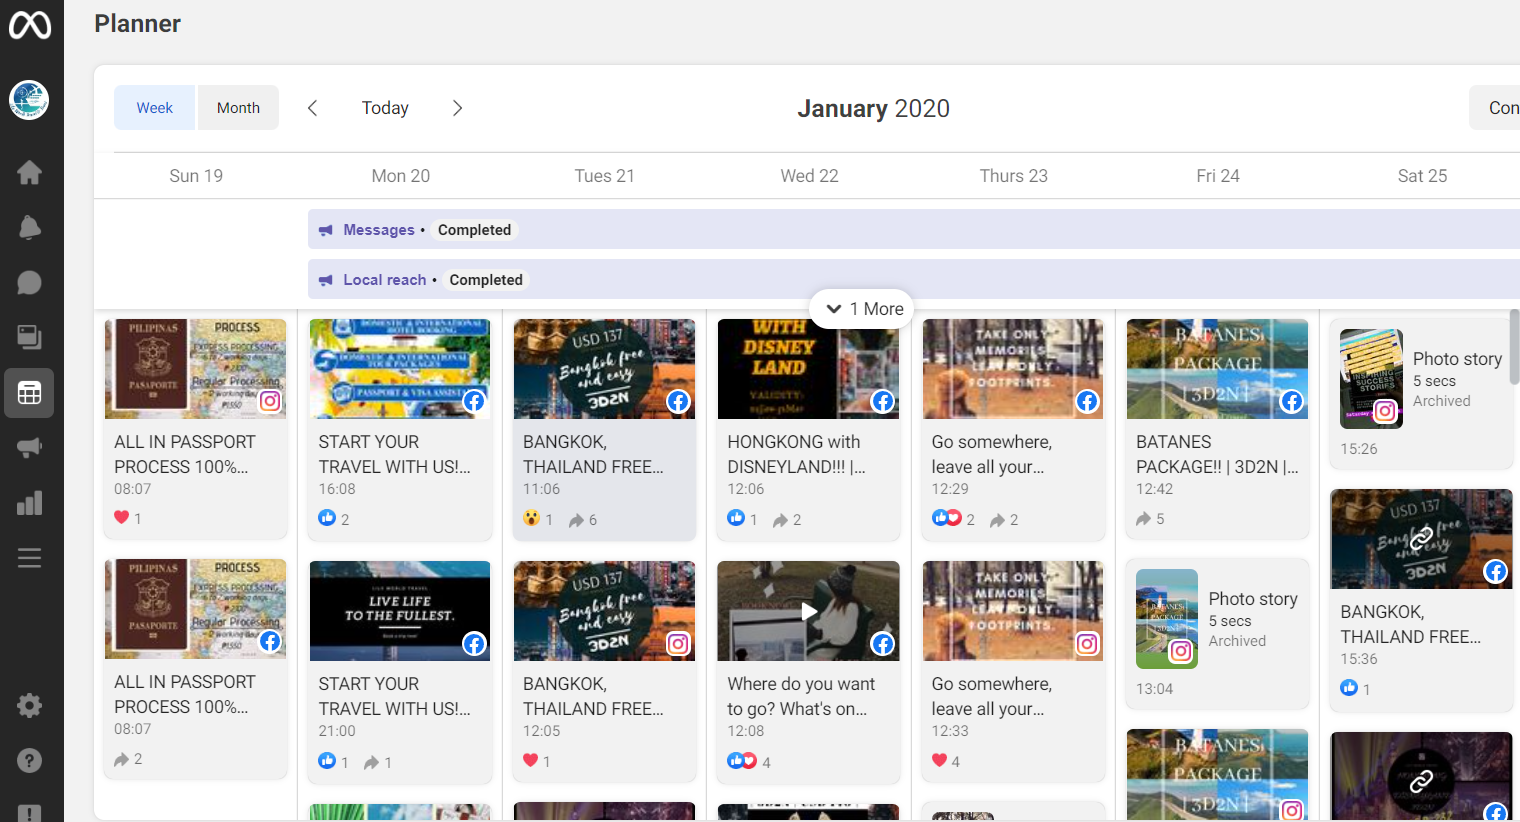This screenshot has height=822, width=1520.
Task: Jump to Today
Action: pos(385,108)
